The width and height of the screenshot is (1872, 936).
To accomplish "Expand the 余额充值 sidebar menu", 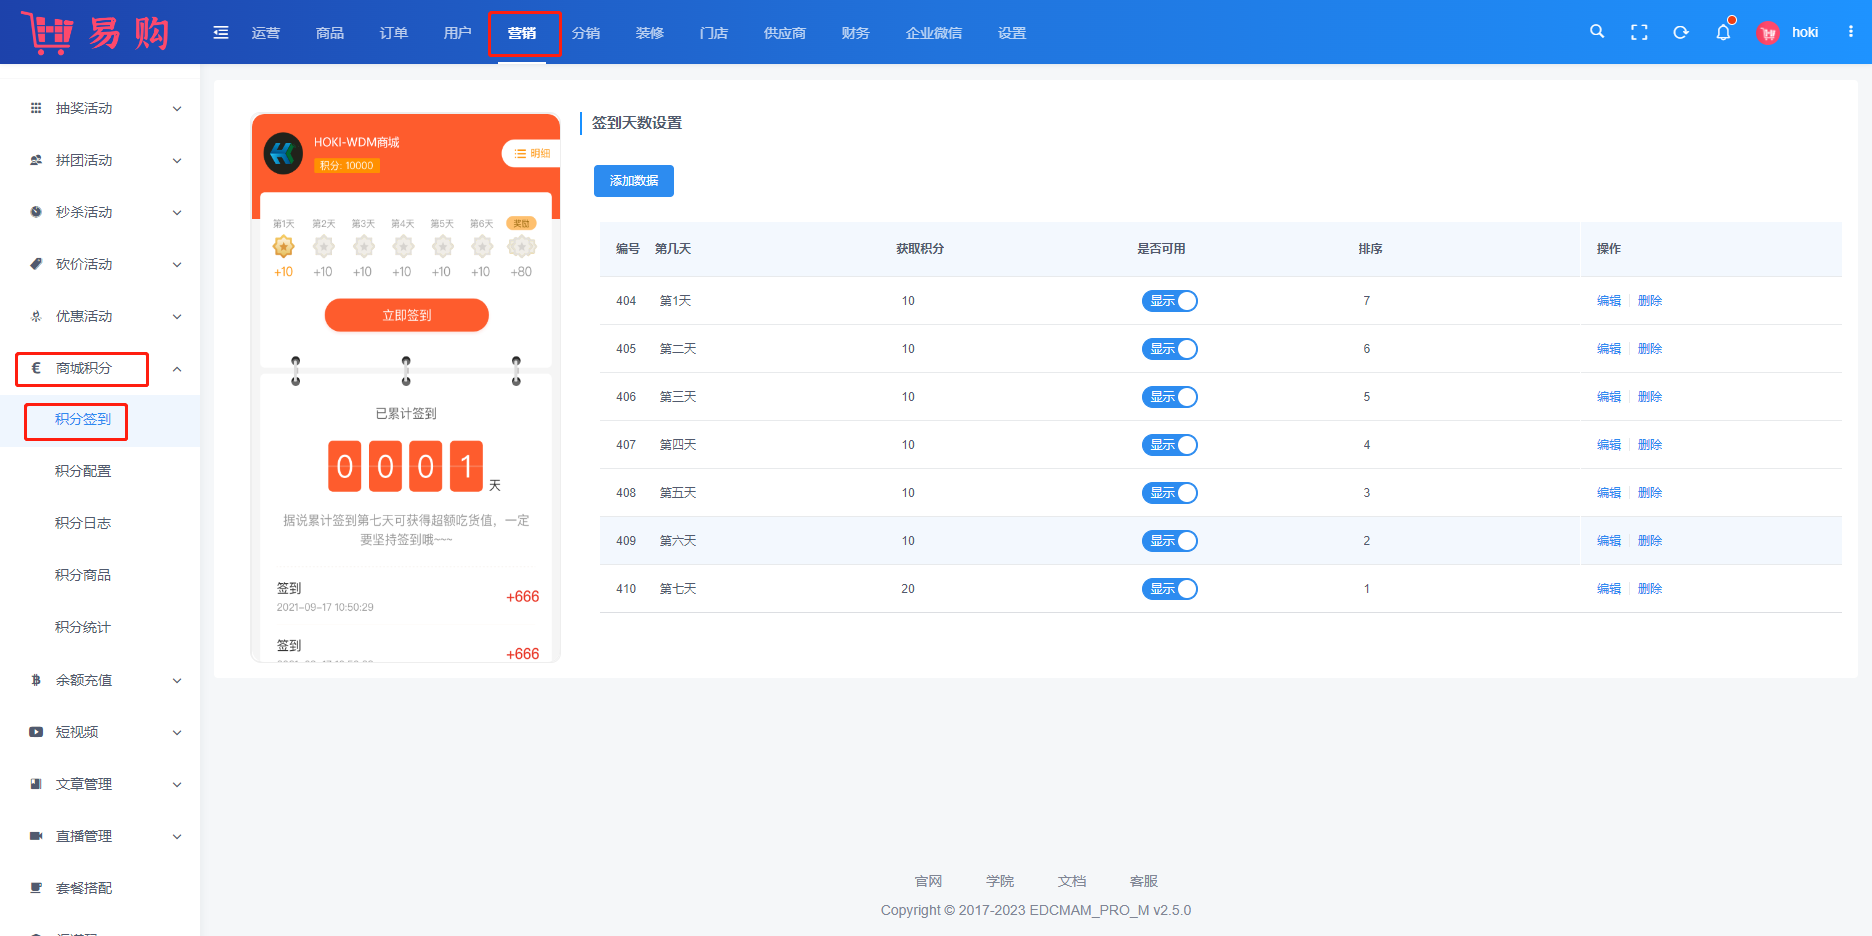I will 105,680.
